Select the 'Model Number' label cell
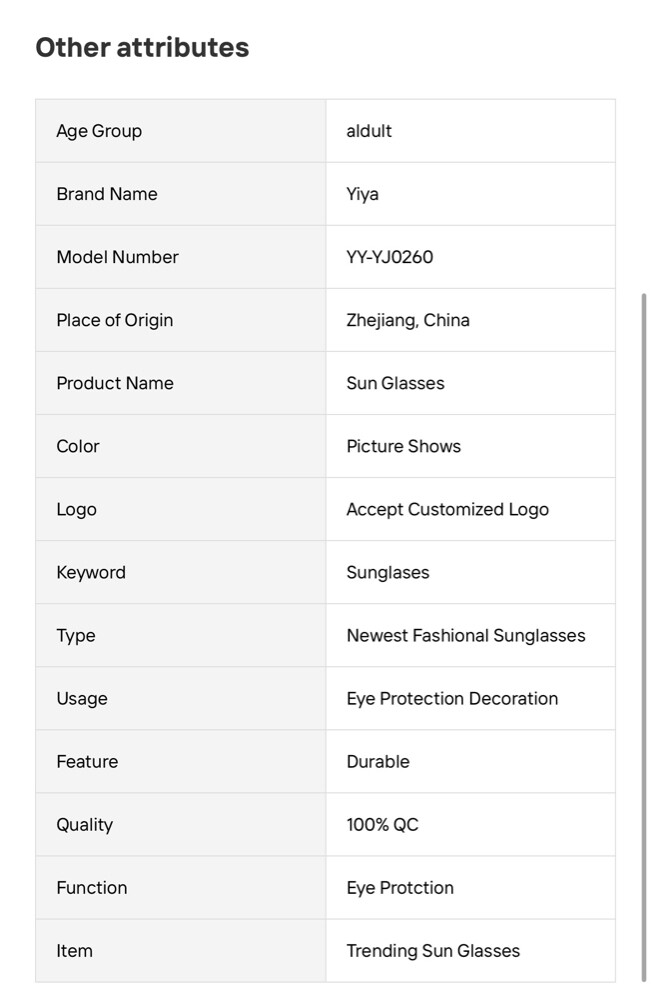 pyautogui.click(x=181, y=257)
